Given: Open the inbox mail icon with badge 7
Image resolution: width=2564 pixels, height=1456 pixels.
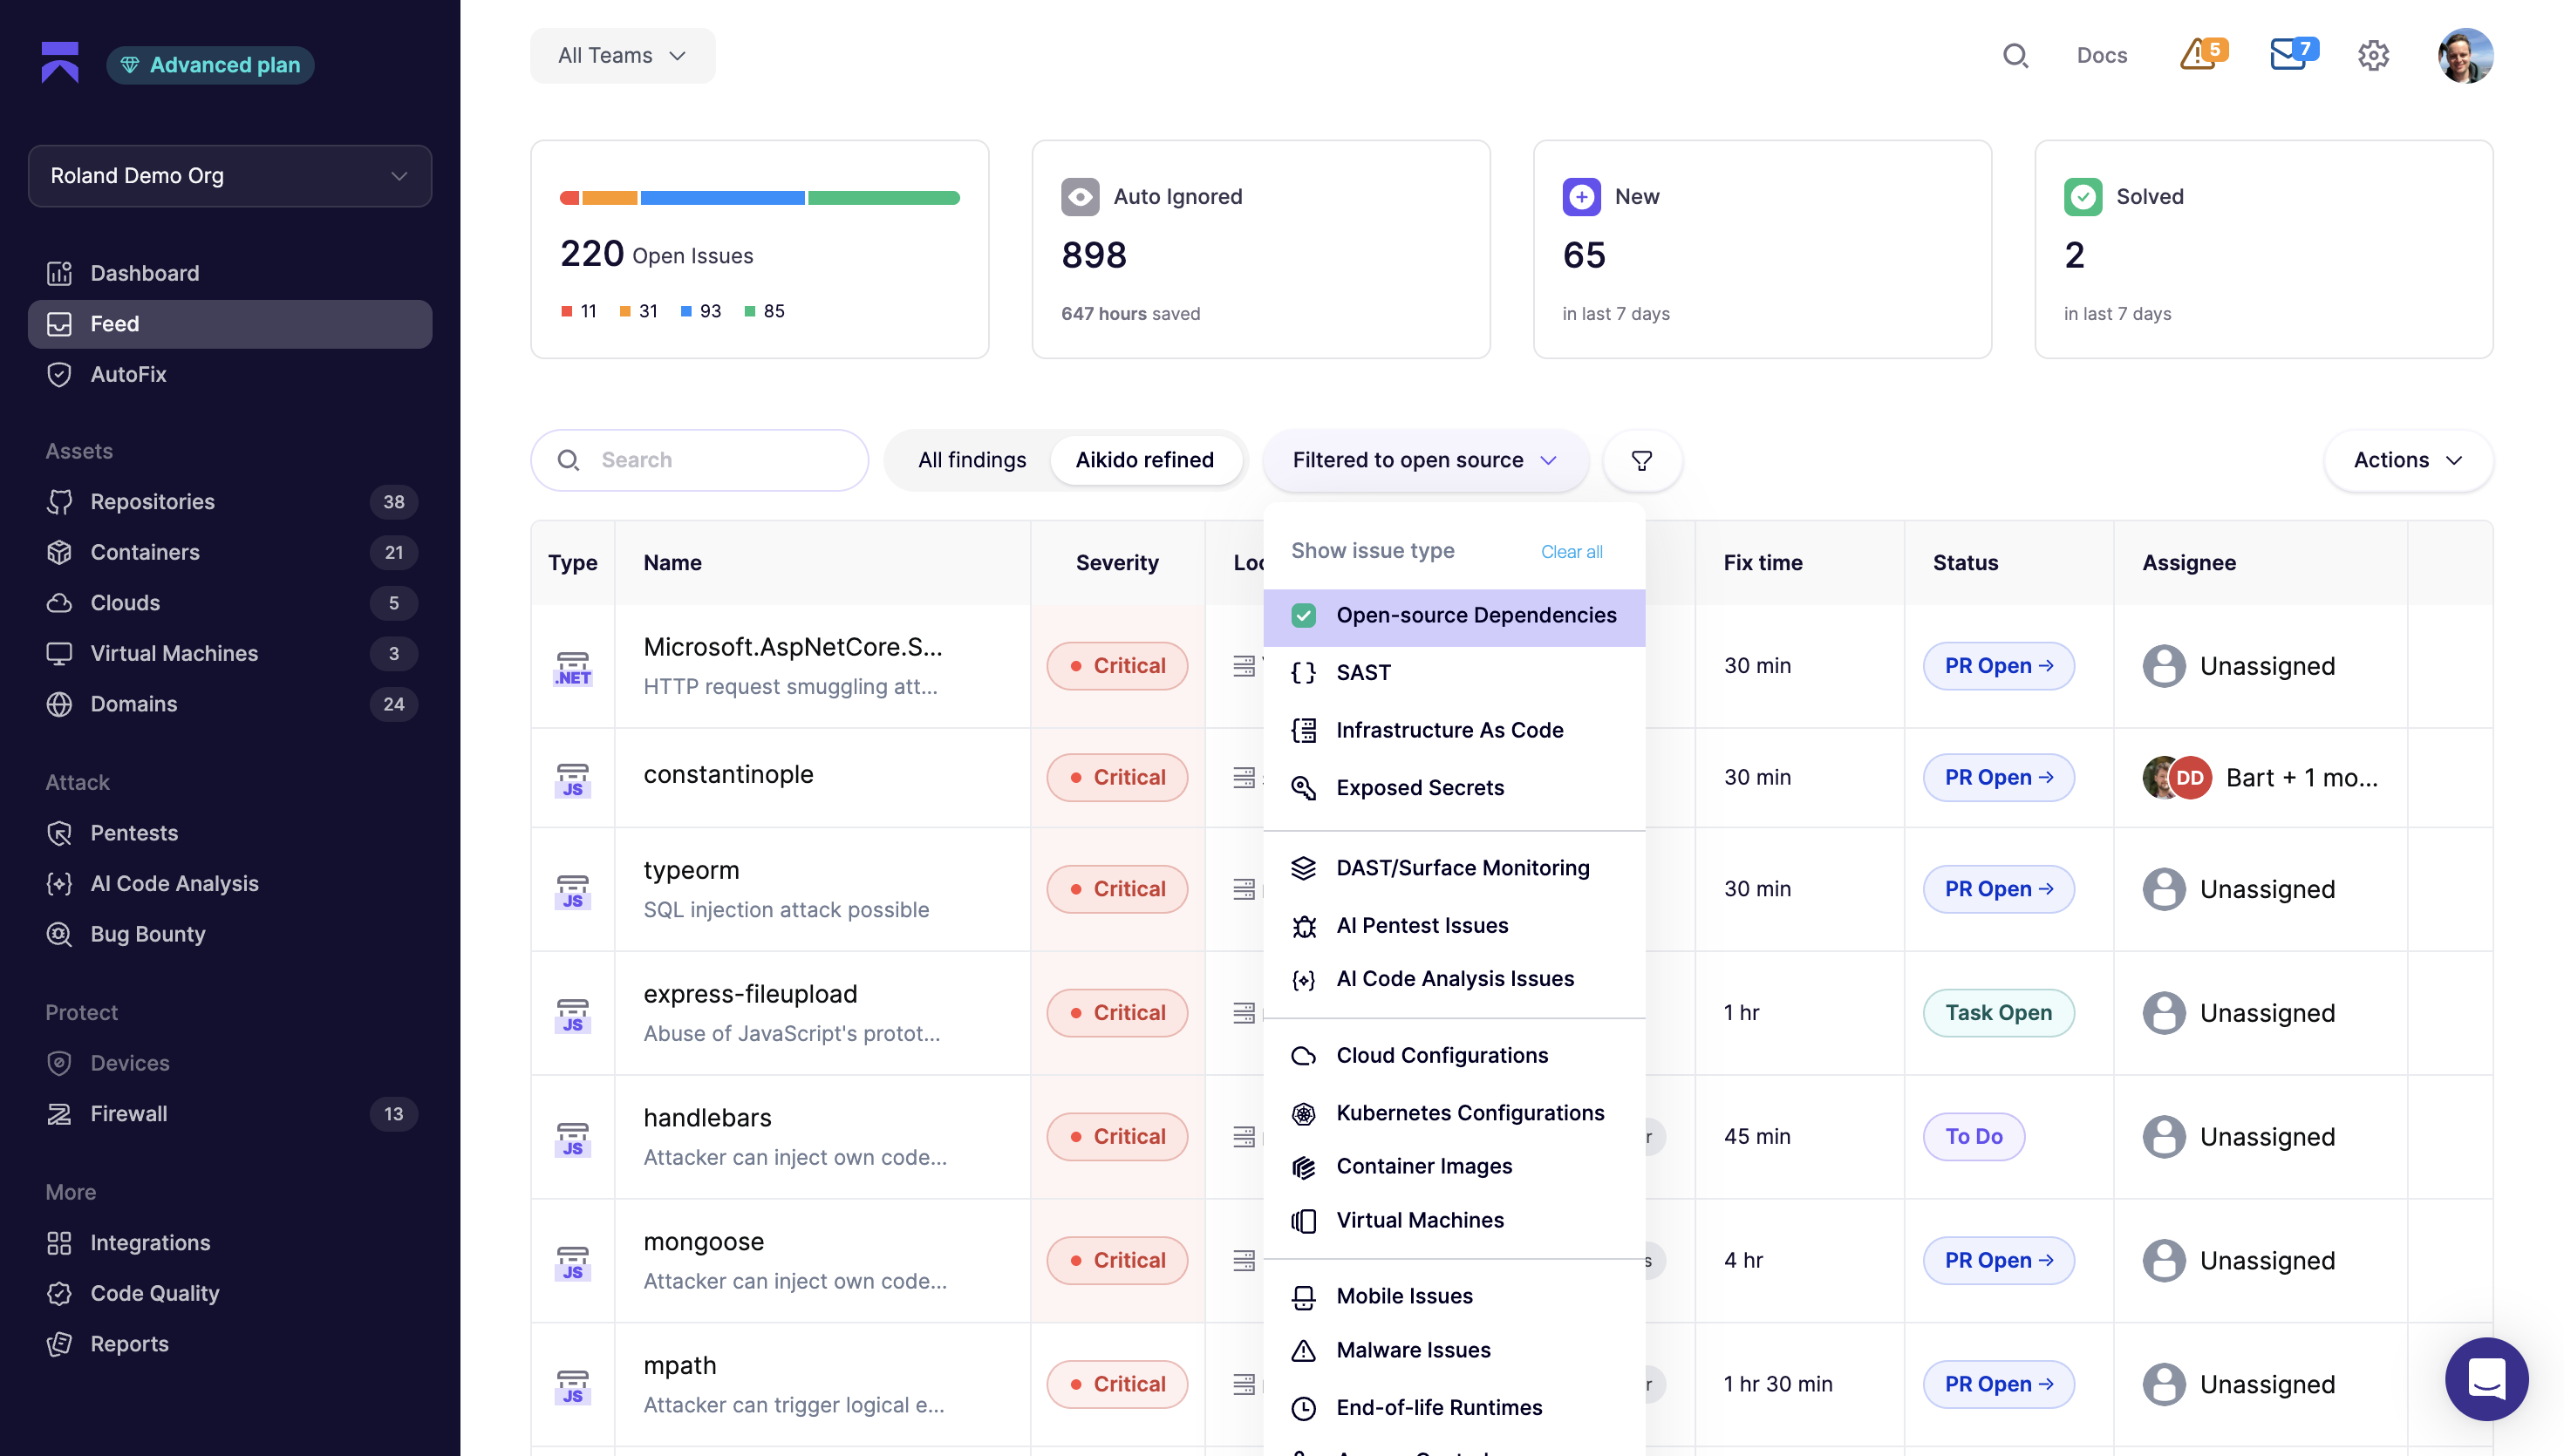Looking at the screenshot, I should click(x=2288, y=54).
